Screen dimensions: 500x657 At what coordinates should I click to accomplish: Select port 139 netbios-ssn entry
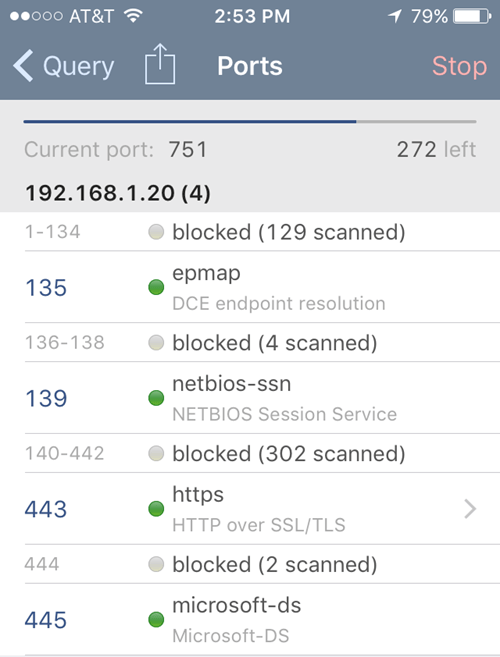pos(250,398)
